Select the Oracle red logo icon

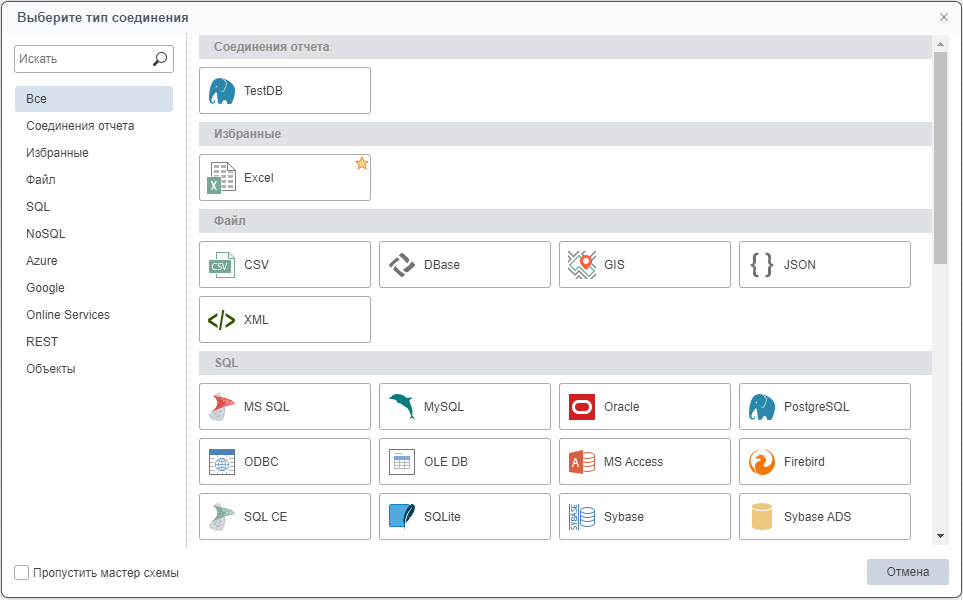582,407
